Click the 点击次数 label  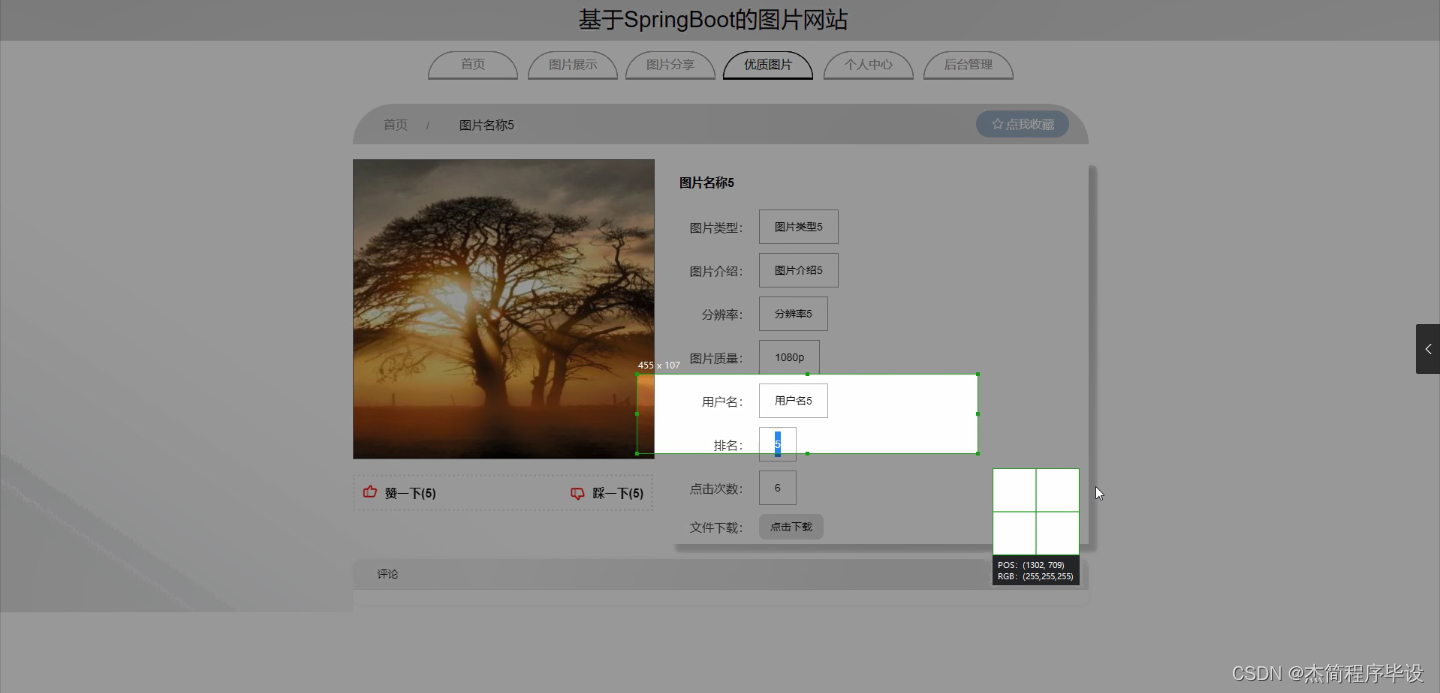pos(716,489)
